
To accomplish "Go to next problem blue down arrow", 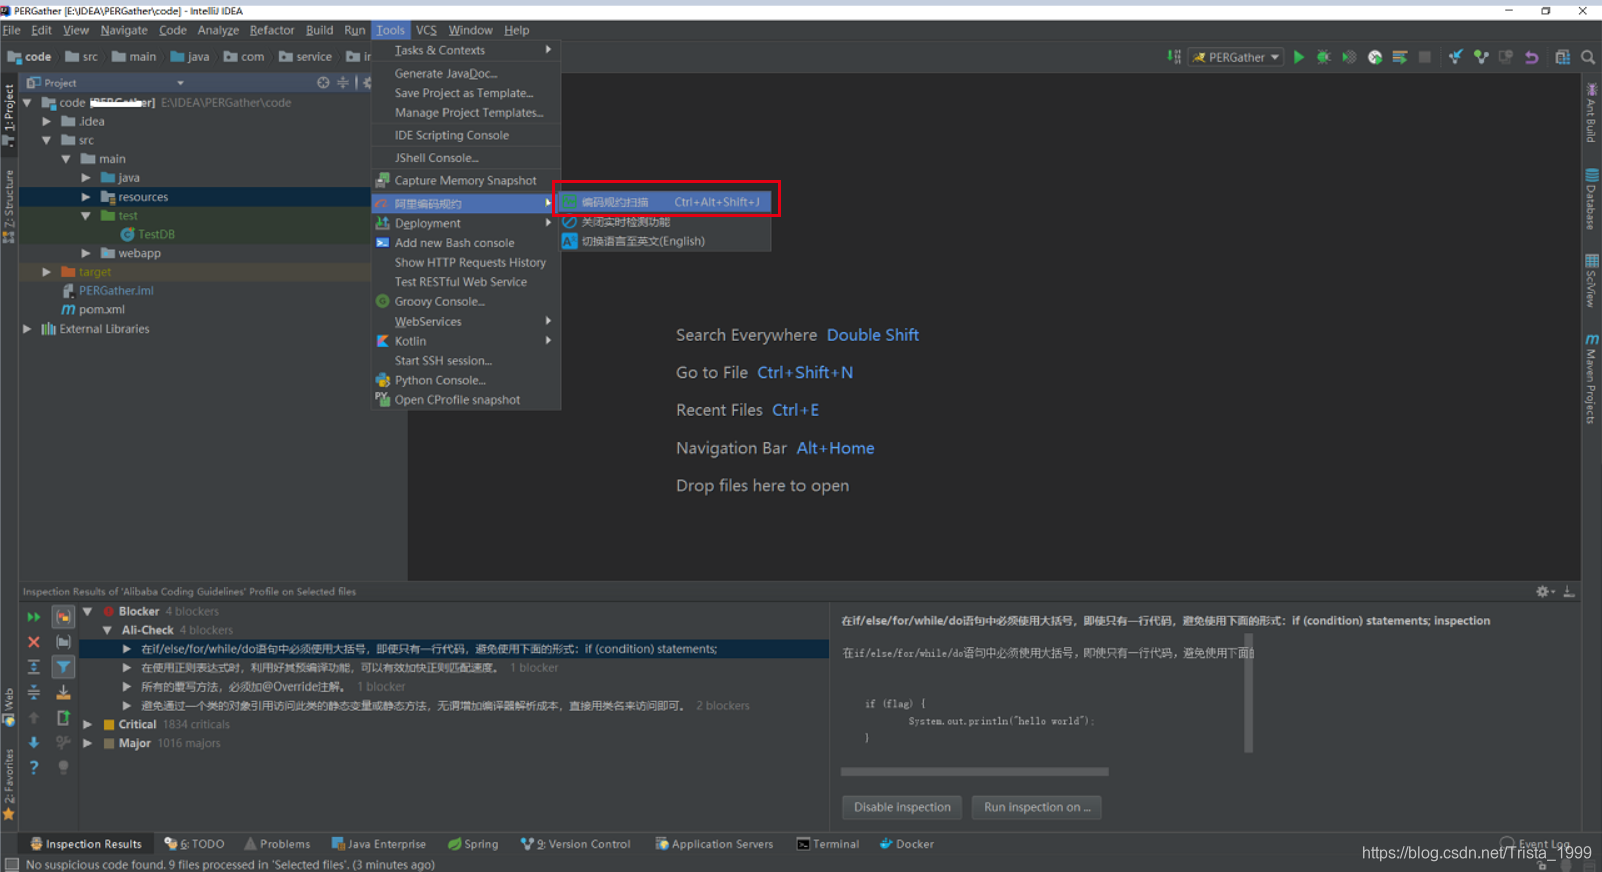I will pos(33,742).
